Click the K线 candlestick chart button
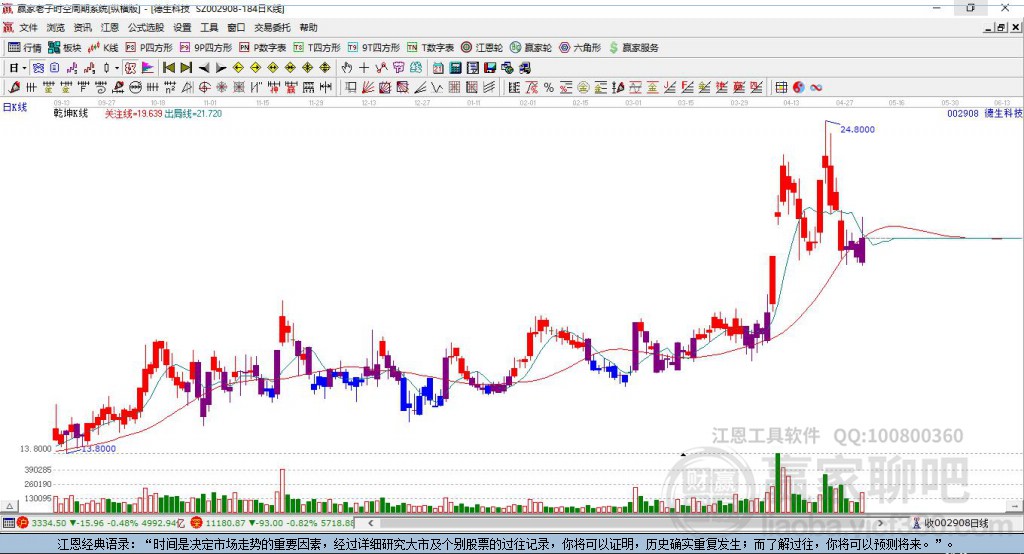This screenshot has height=554, width=1024. (104, 47)
